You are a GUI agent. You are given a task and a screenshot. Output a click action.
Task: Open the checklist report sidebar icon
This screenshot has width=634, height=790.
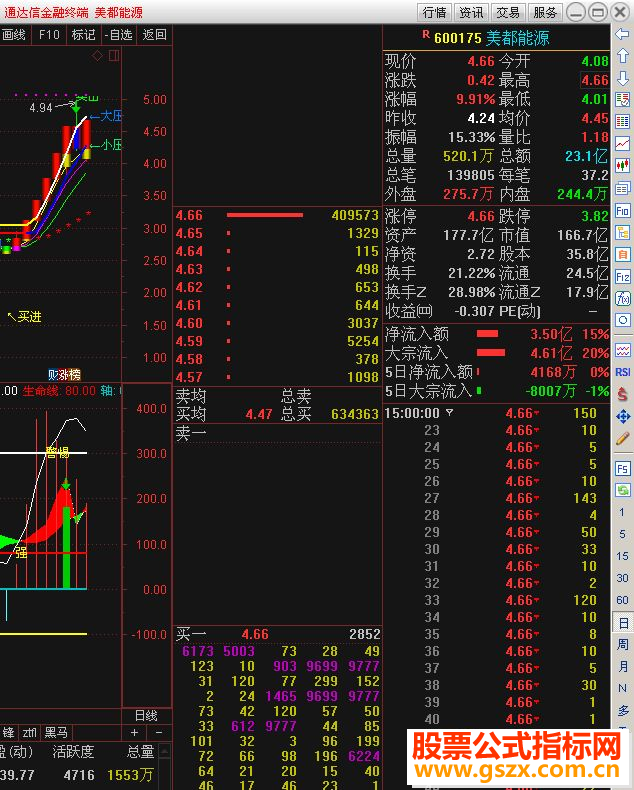pos(622,99)
